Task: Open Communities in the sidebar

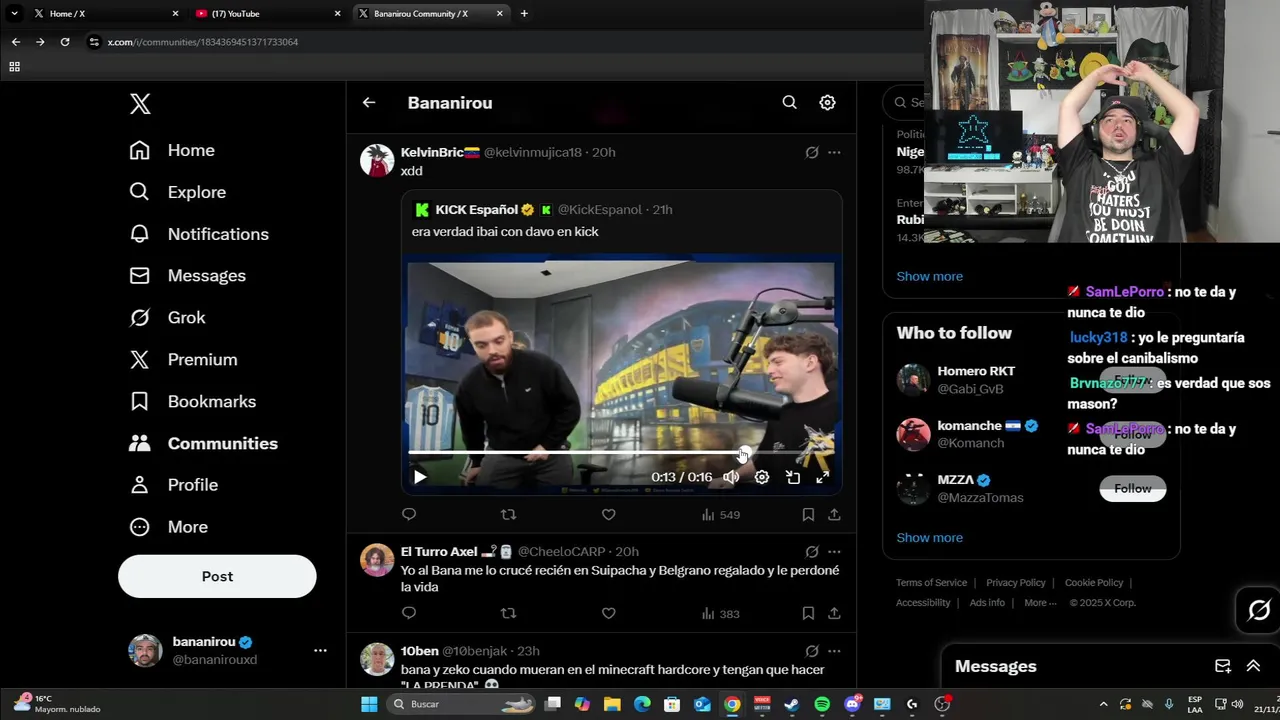Action: pyautogui.click(x=204, y=443)
